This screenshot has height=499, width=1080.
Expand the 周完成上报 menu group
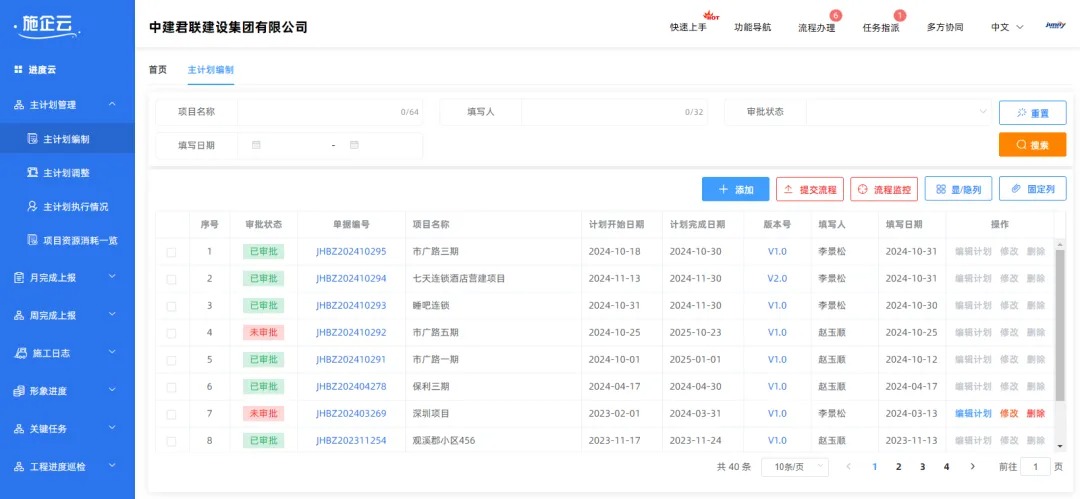point(112,314)
